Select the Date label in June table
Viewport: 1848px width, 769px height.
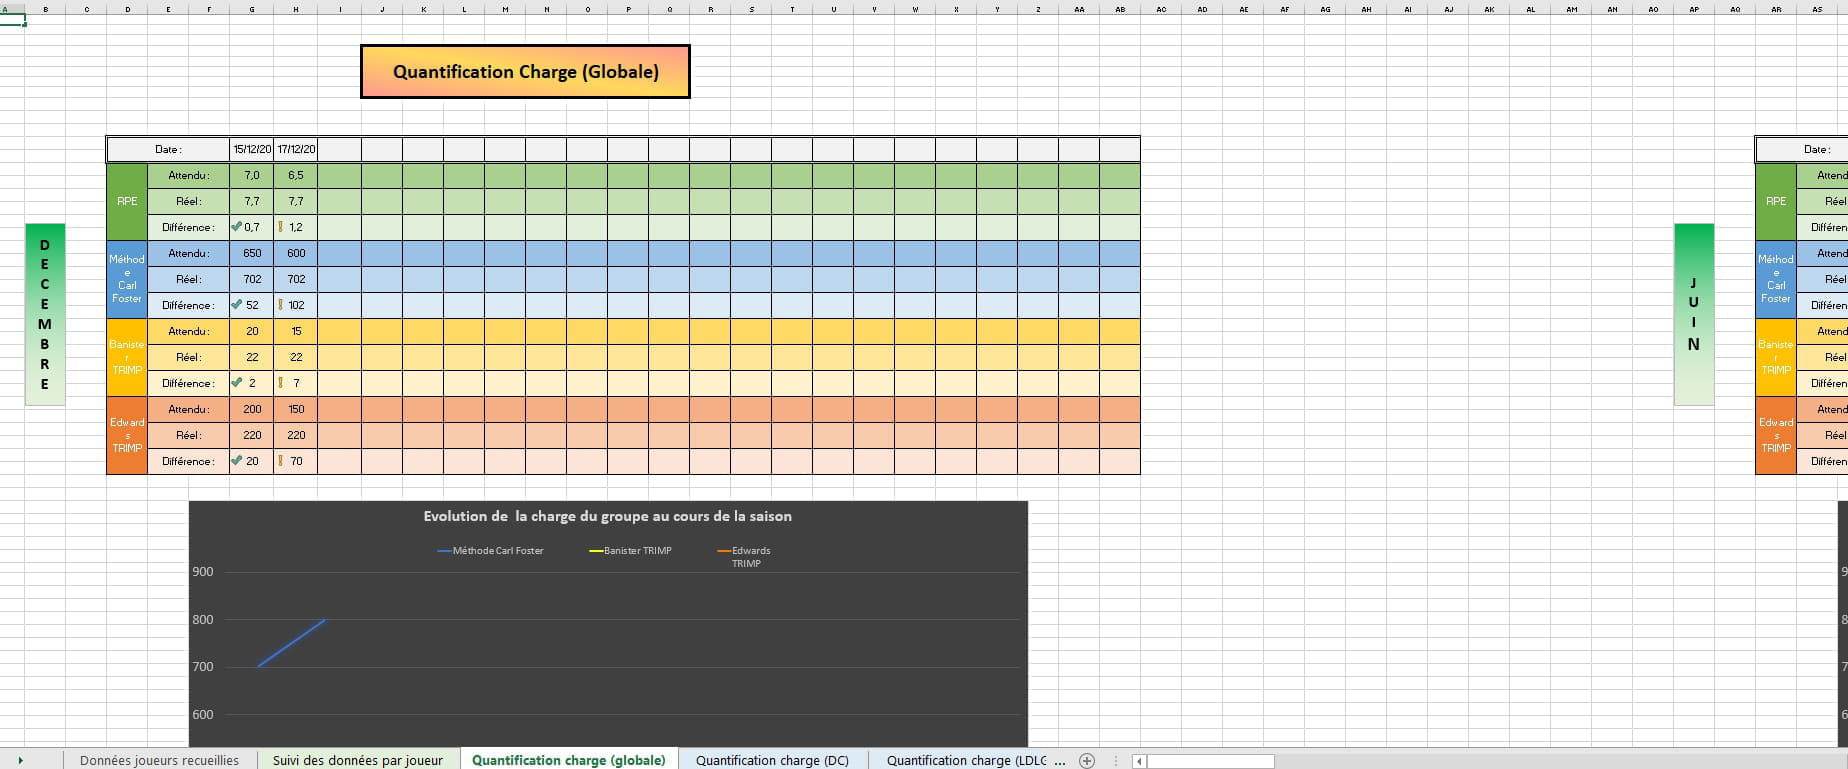click(x=1802, y=149)
